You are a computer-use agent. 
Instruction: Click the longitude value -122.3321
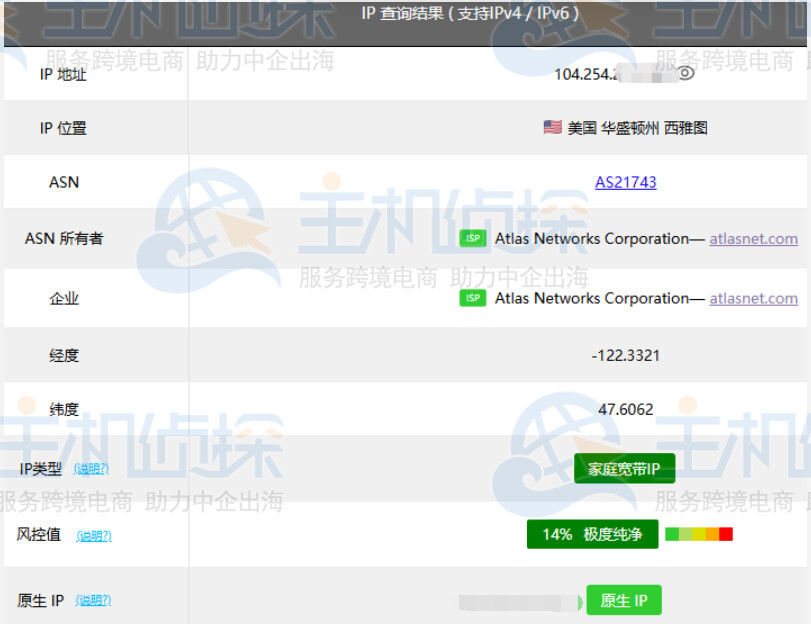point(626,355)
